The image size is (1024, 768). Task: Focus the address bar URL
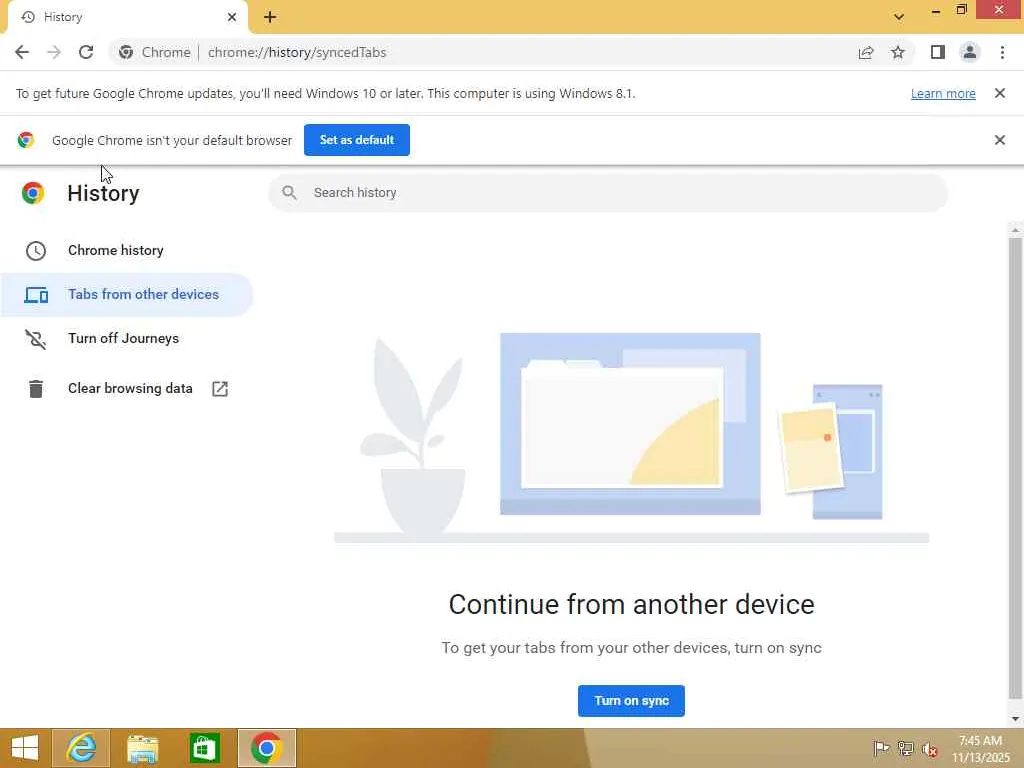[297, 52]
